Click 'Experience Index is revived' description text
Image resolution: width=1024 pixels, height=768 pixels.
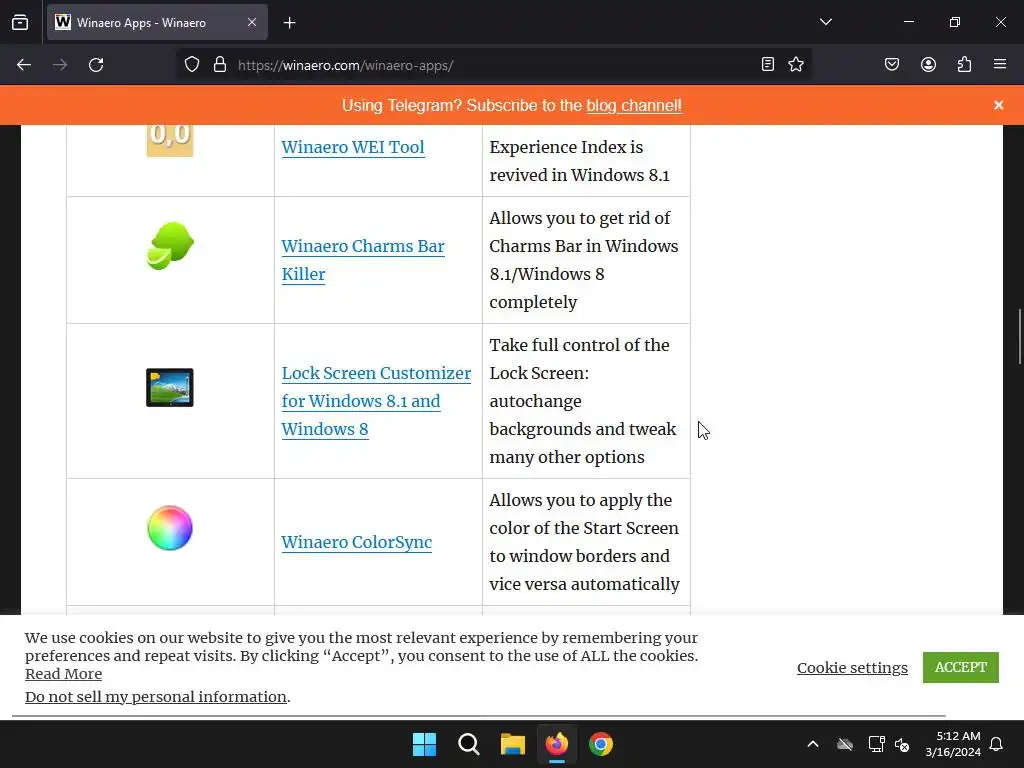(579, 161)
